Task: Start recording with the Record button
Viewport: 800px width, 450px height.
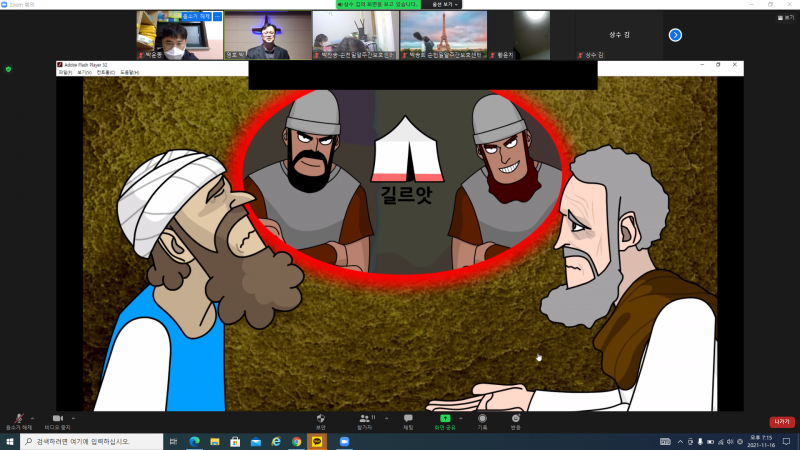Action: (482, 421)
